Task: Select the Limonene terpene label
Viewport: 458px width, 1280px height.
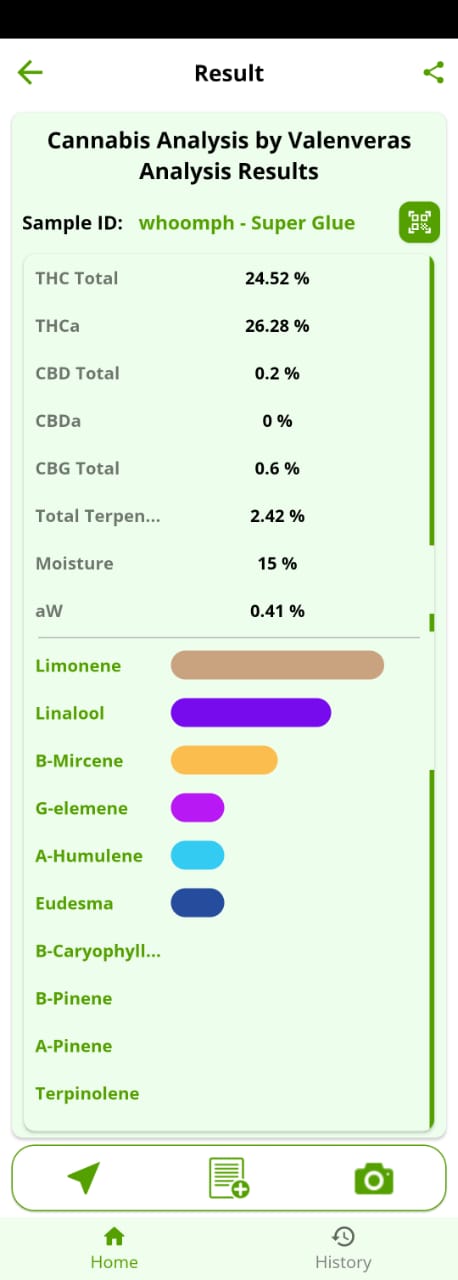Action: click(78, 666)
